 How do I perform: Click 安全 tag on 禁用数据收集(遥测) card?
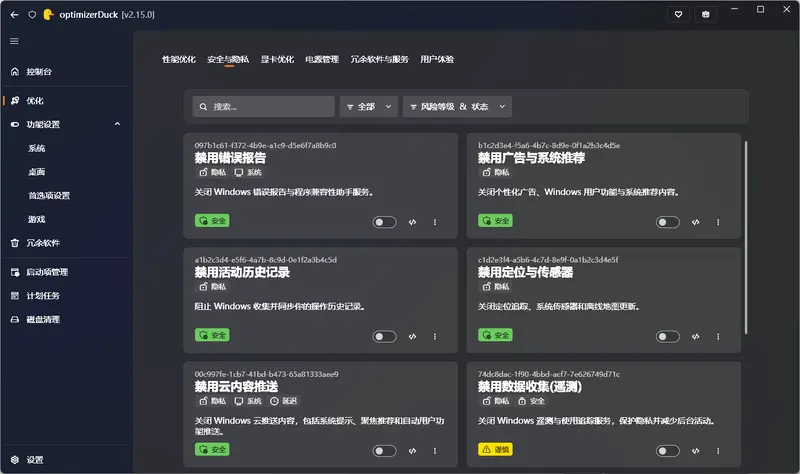point(532,401)
